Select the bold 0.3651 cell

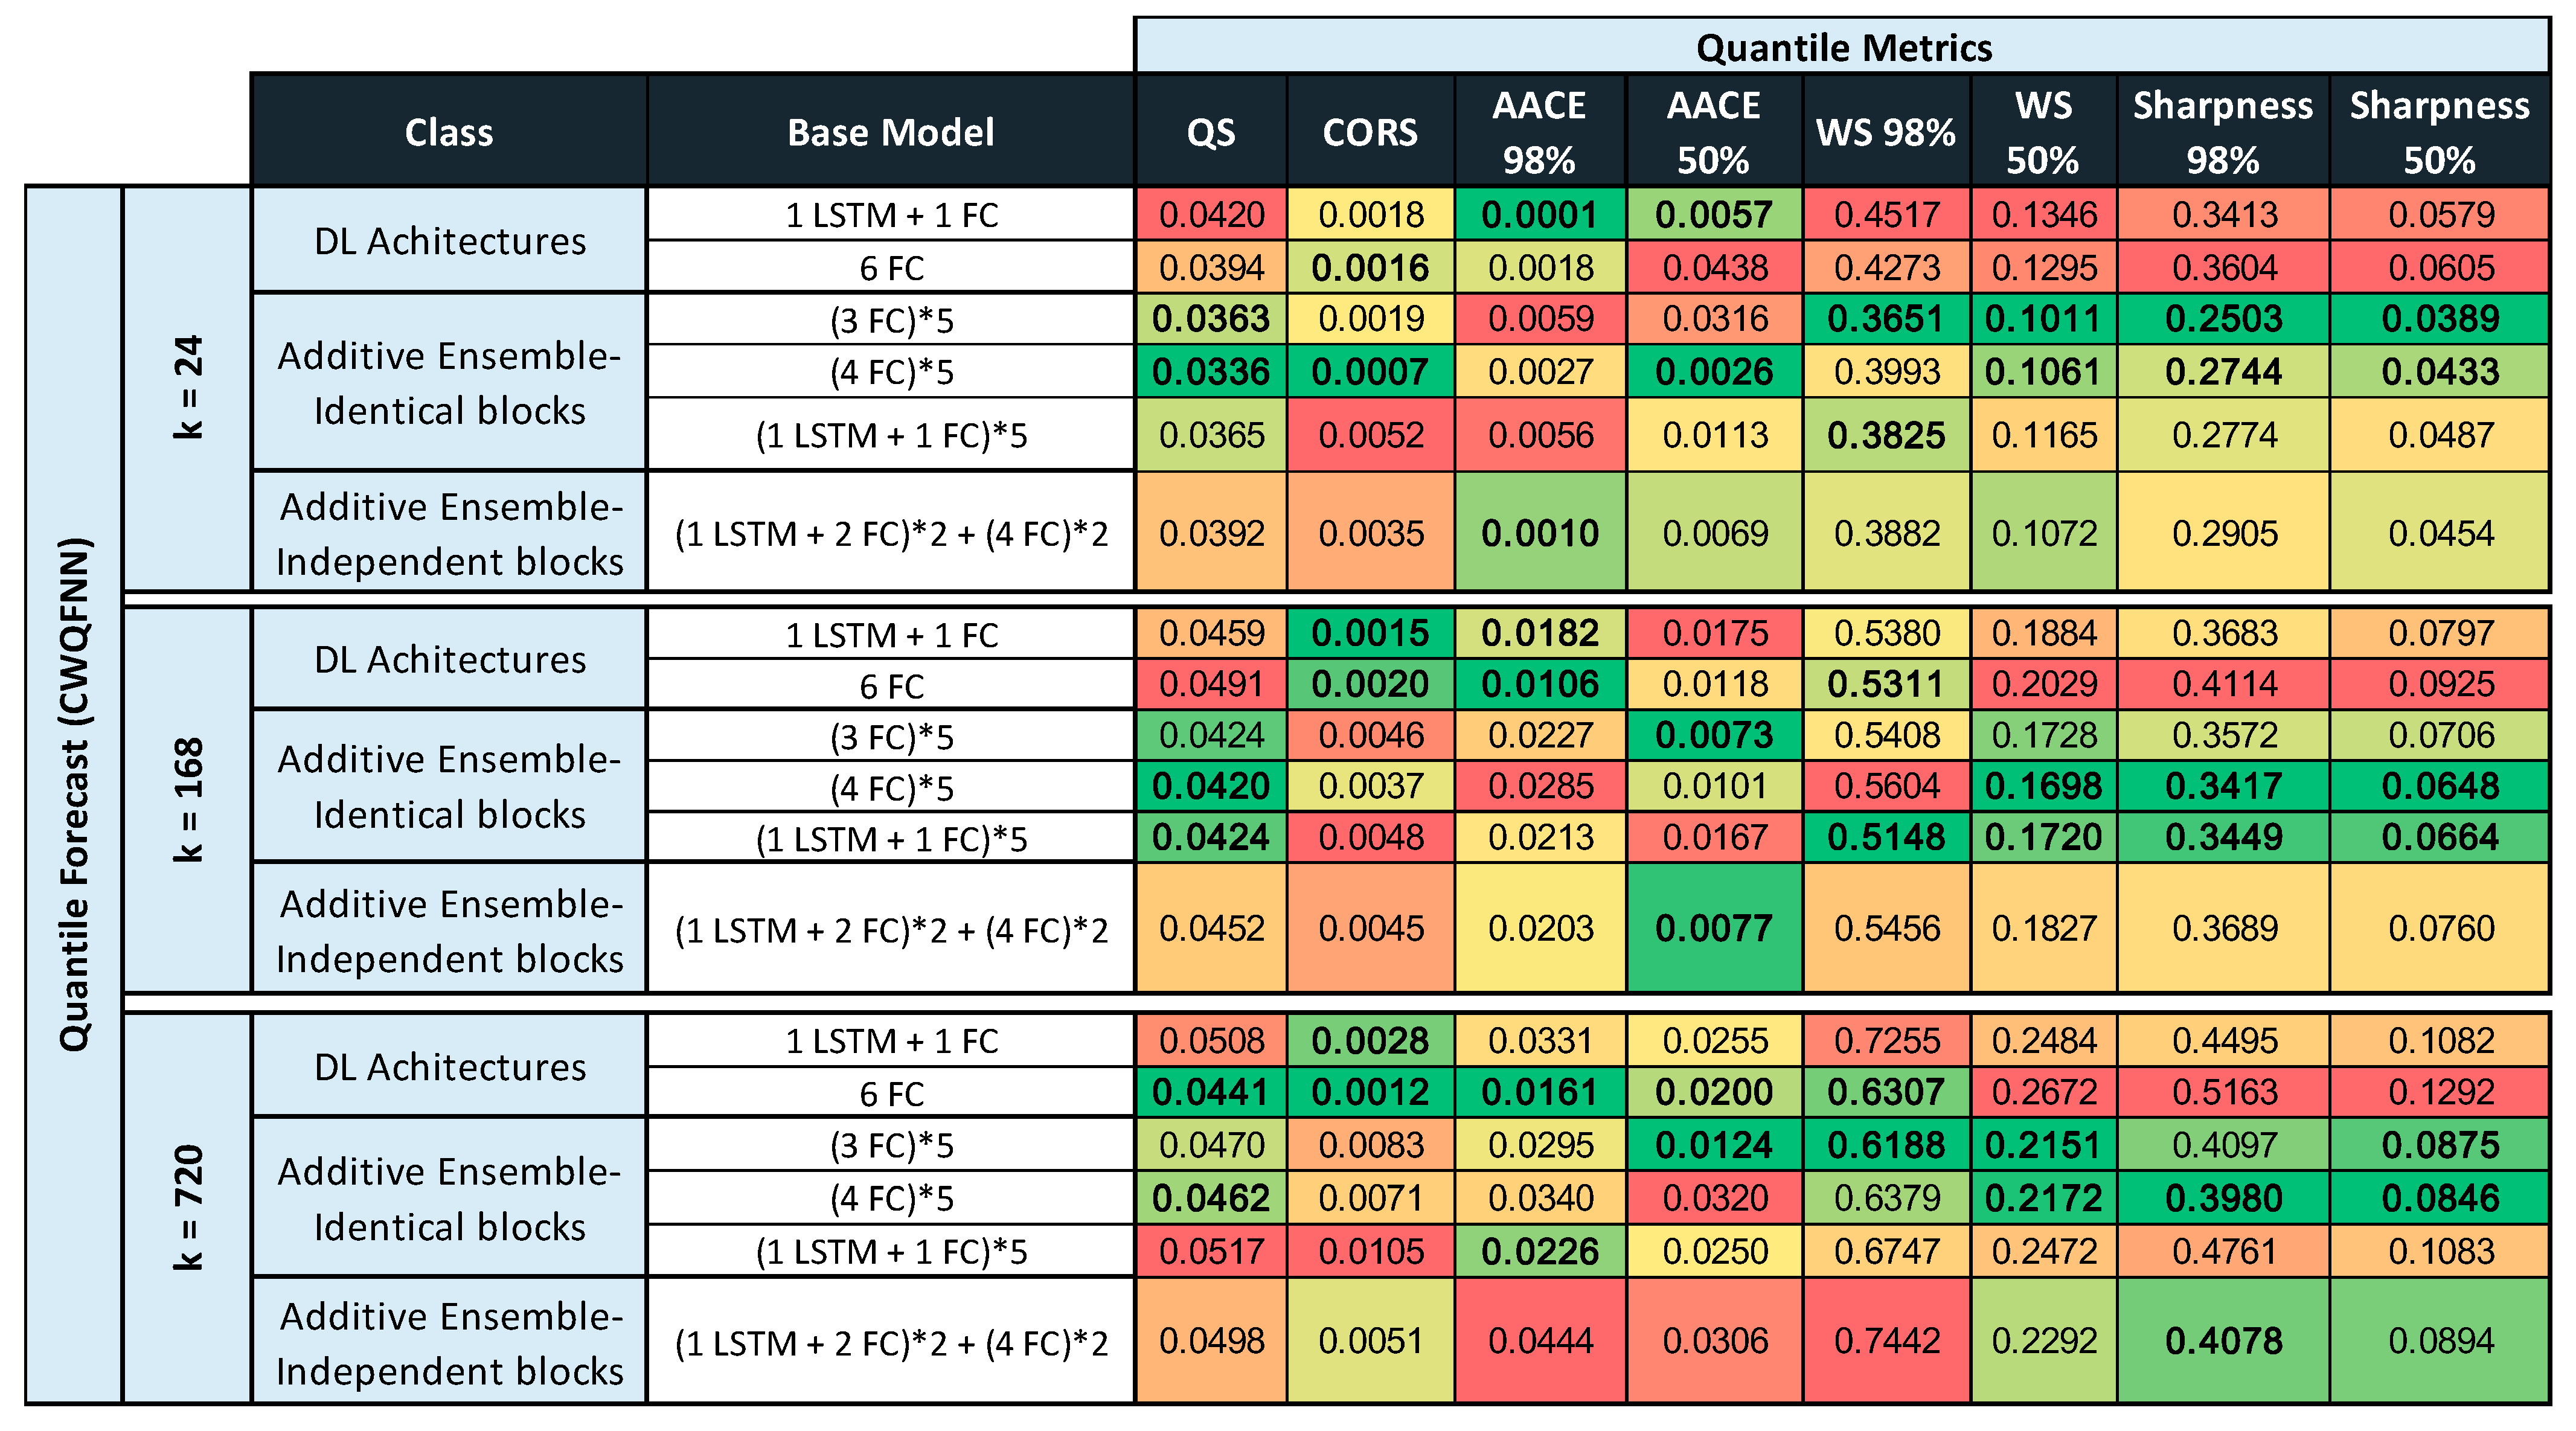pyautogui.click(x=1886, y=319)
